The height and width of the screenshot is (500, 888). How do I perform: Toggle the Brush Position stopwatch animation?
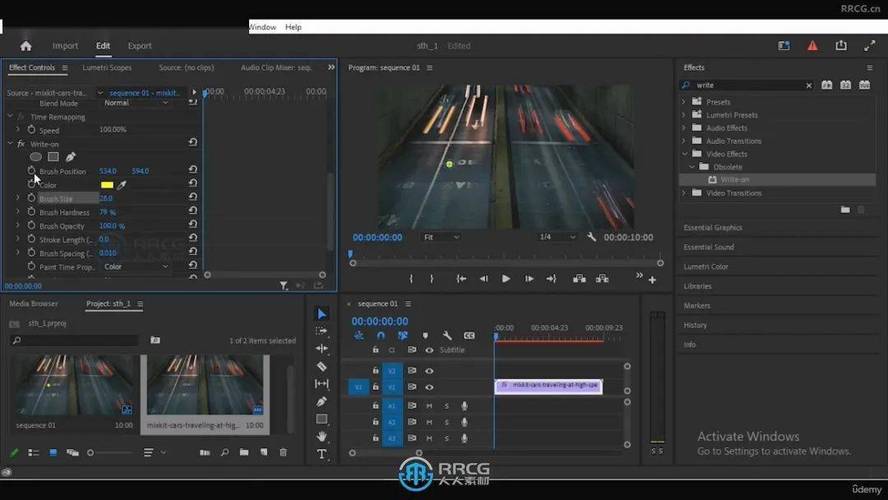click(x=31, y=171)
